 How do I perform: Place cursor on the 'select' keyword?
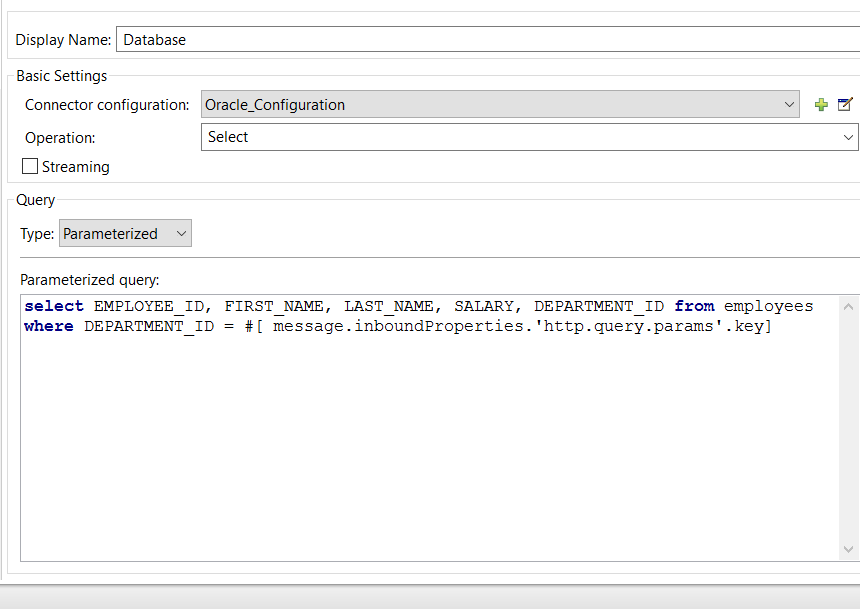click(x=54, y=306)
